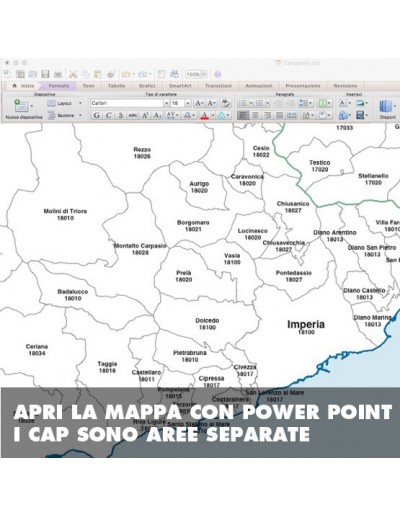Click the distributed text alignment icon

[x=292, y=115]
